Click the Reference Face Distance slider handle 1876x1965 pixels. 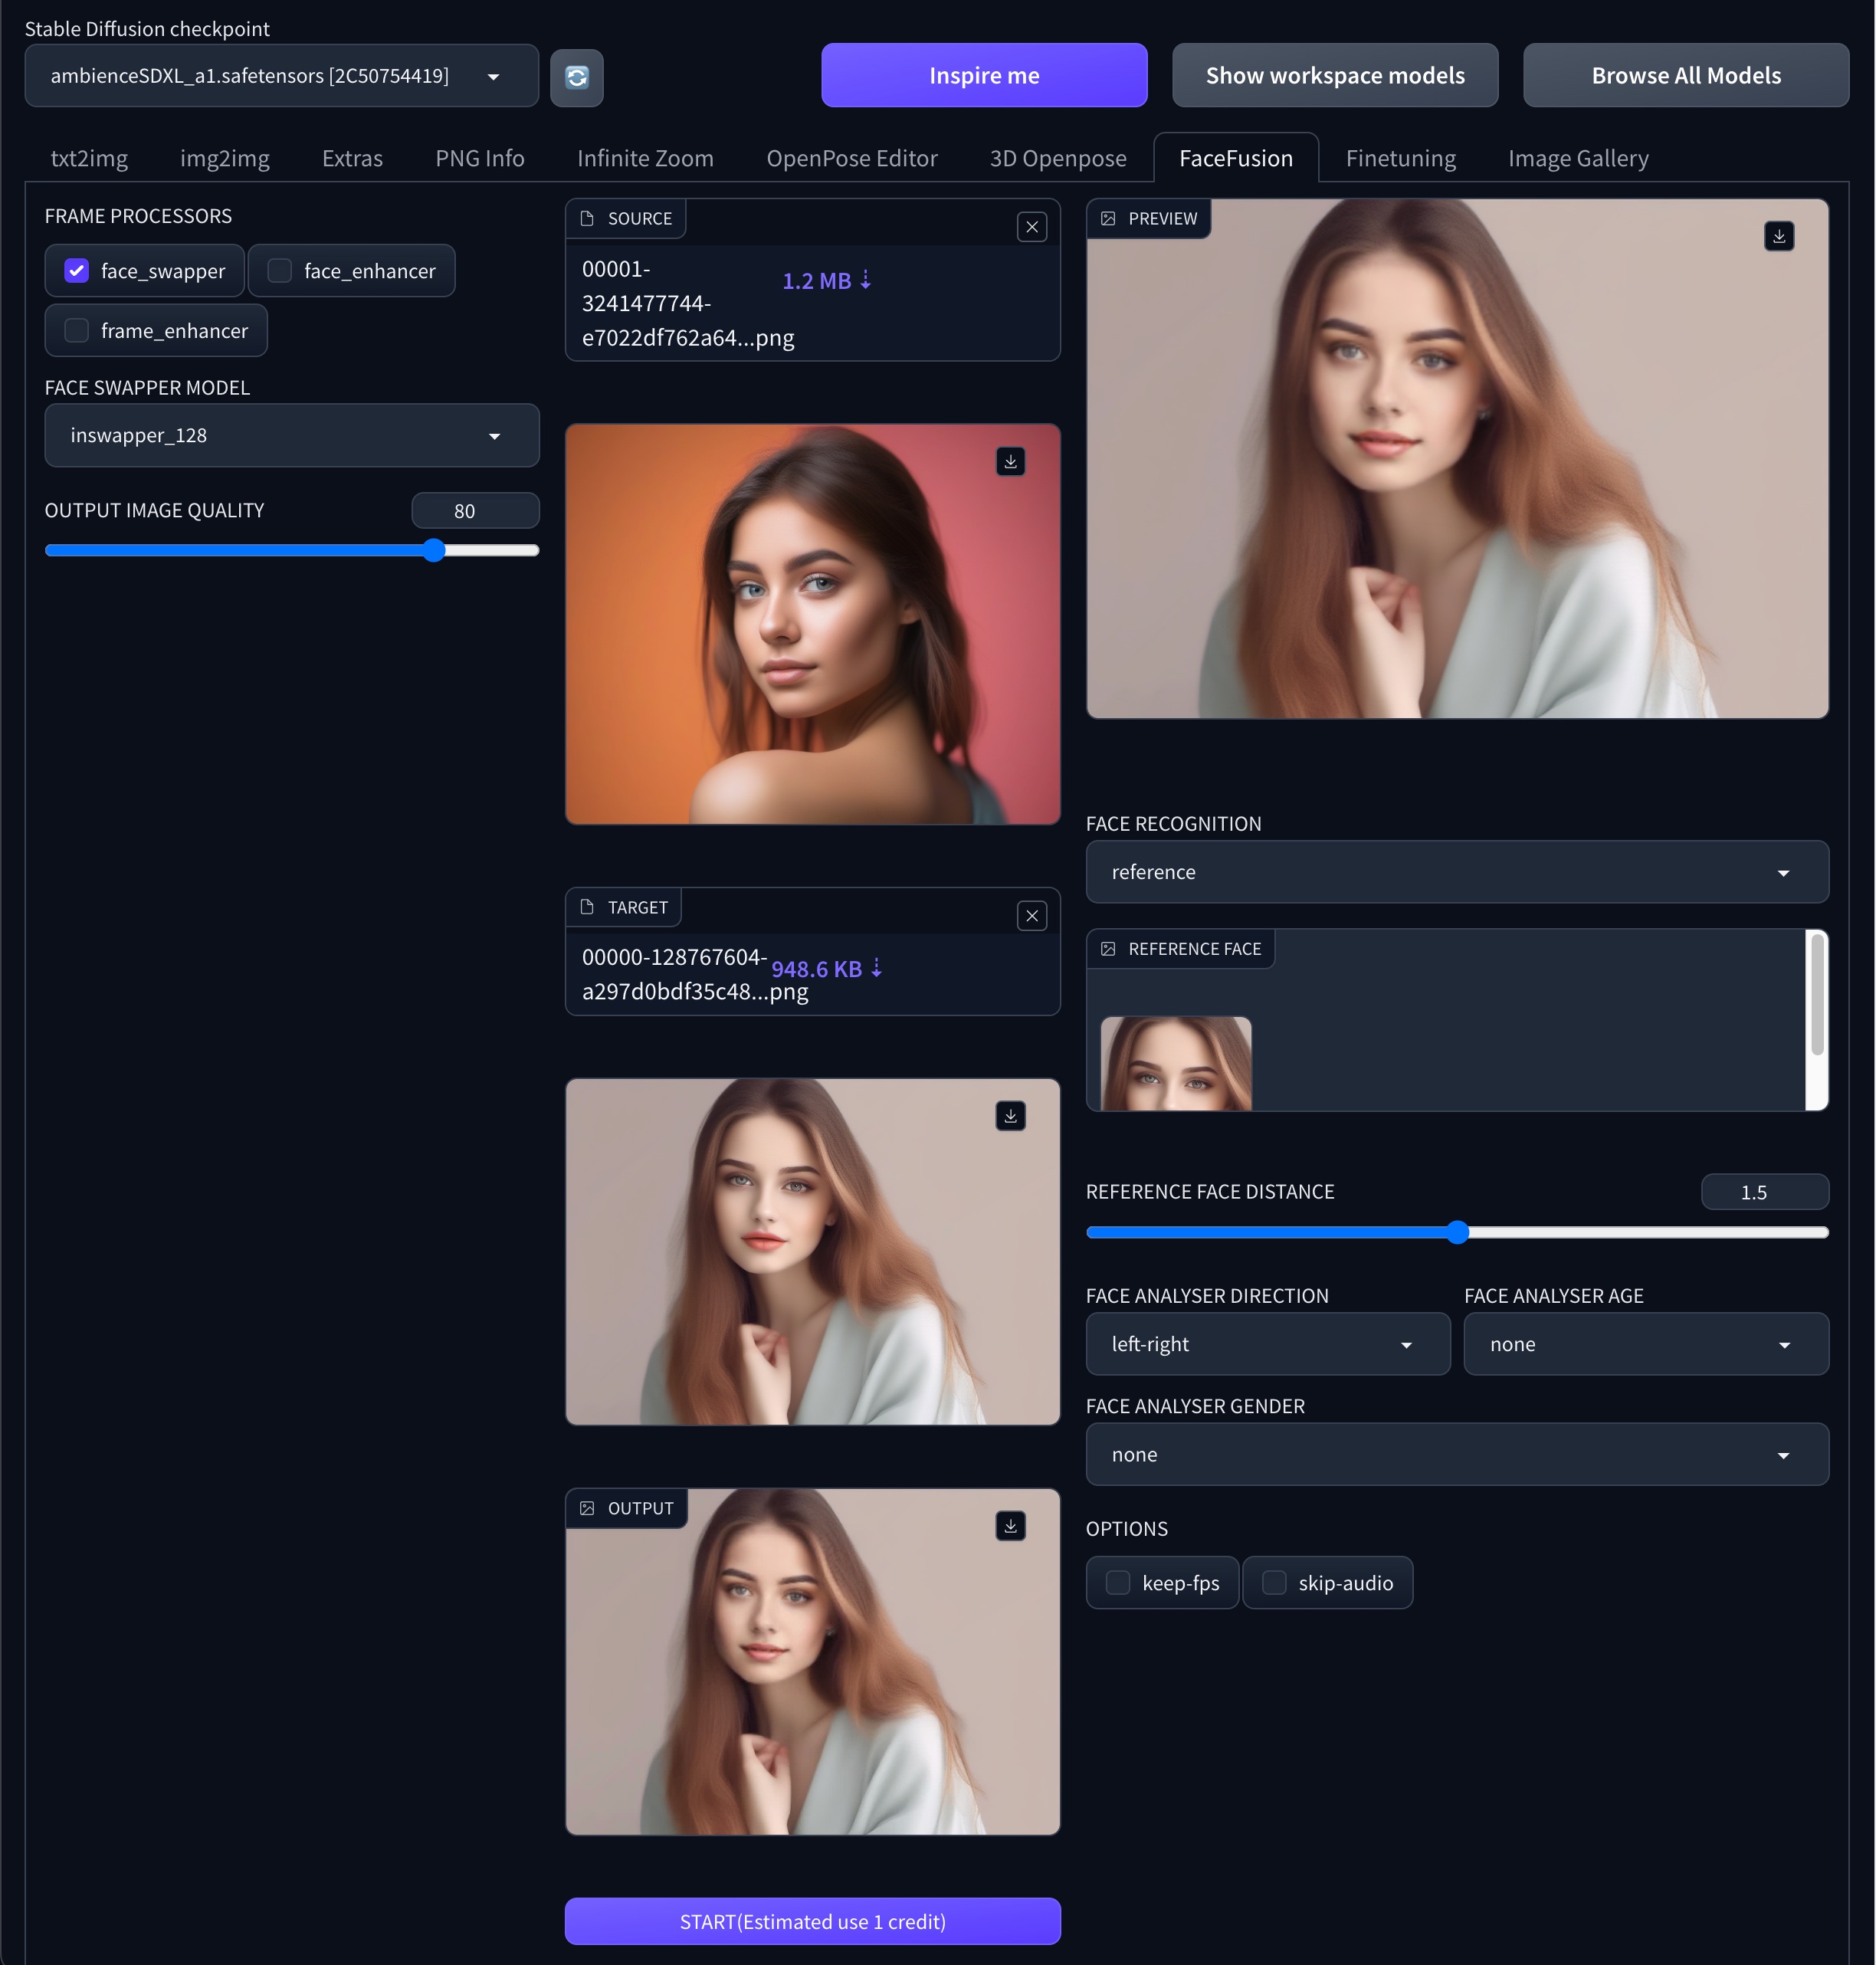coord(1457,1232)
